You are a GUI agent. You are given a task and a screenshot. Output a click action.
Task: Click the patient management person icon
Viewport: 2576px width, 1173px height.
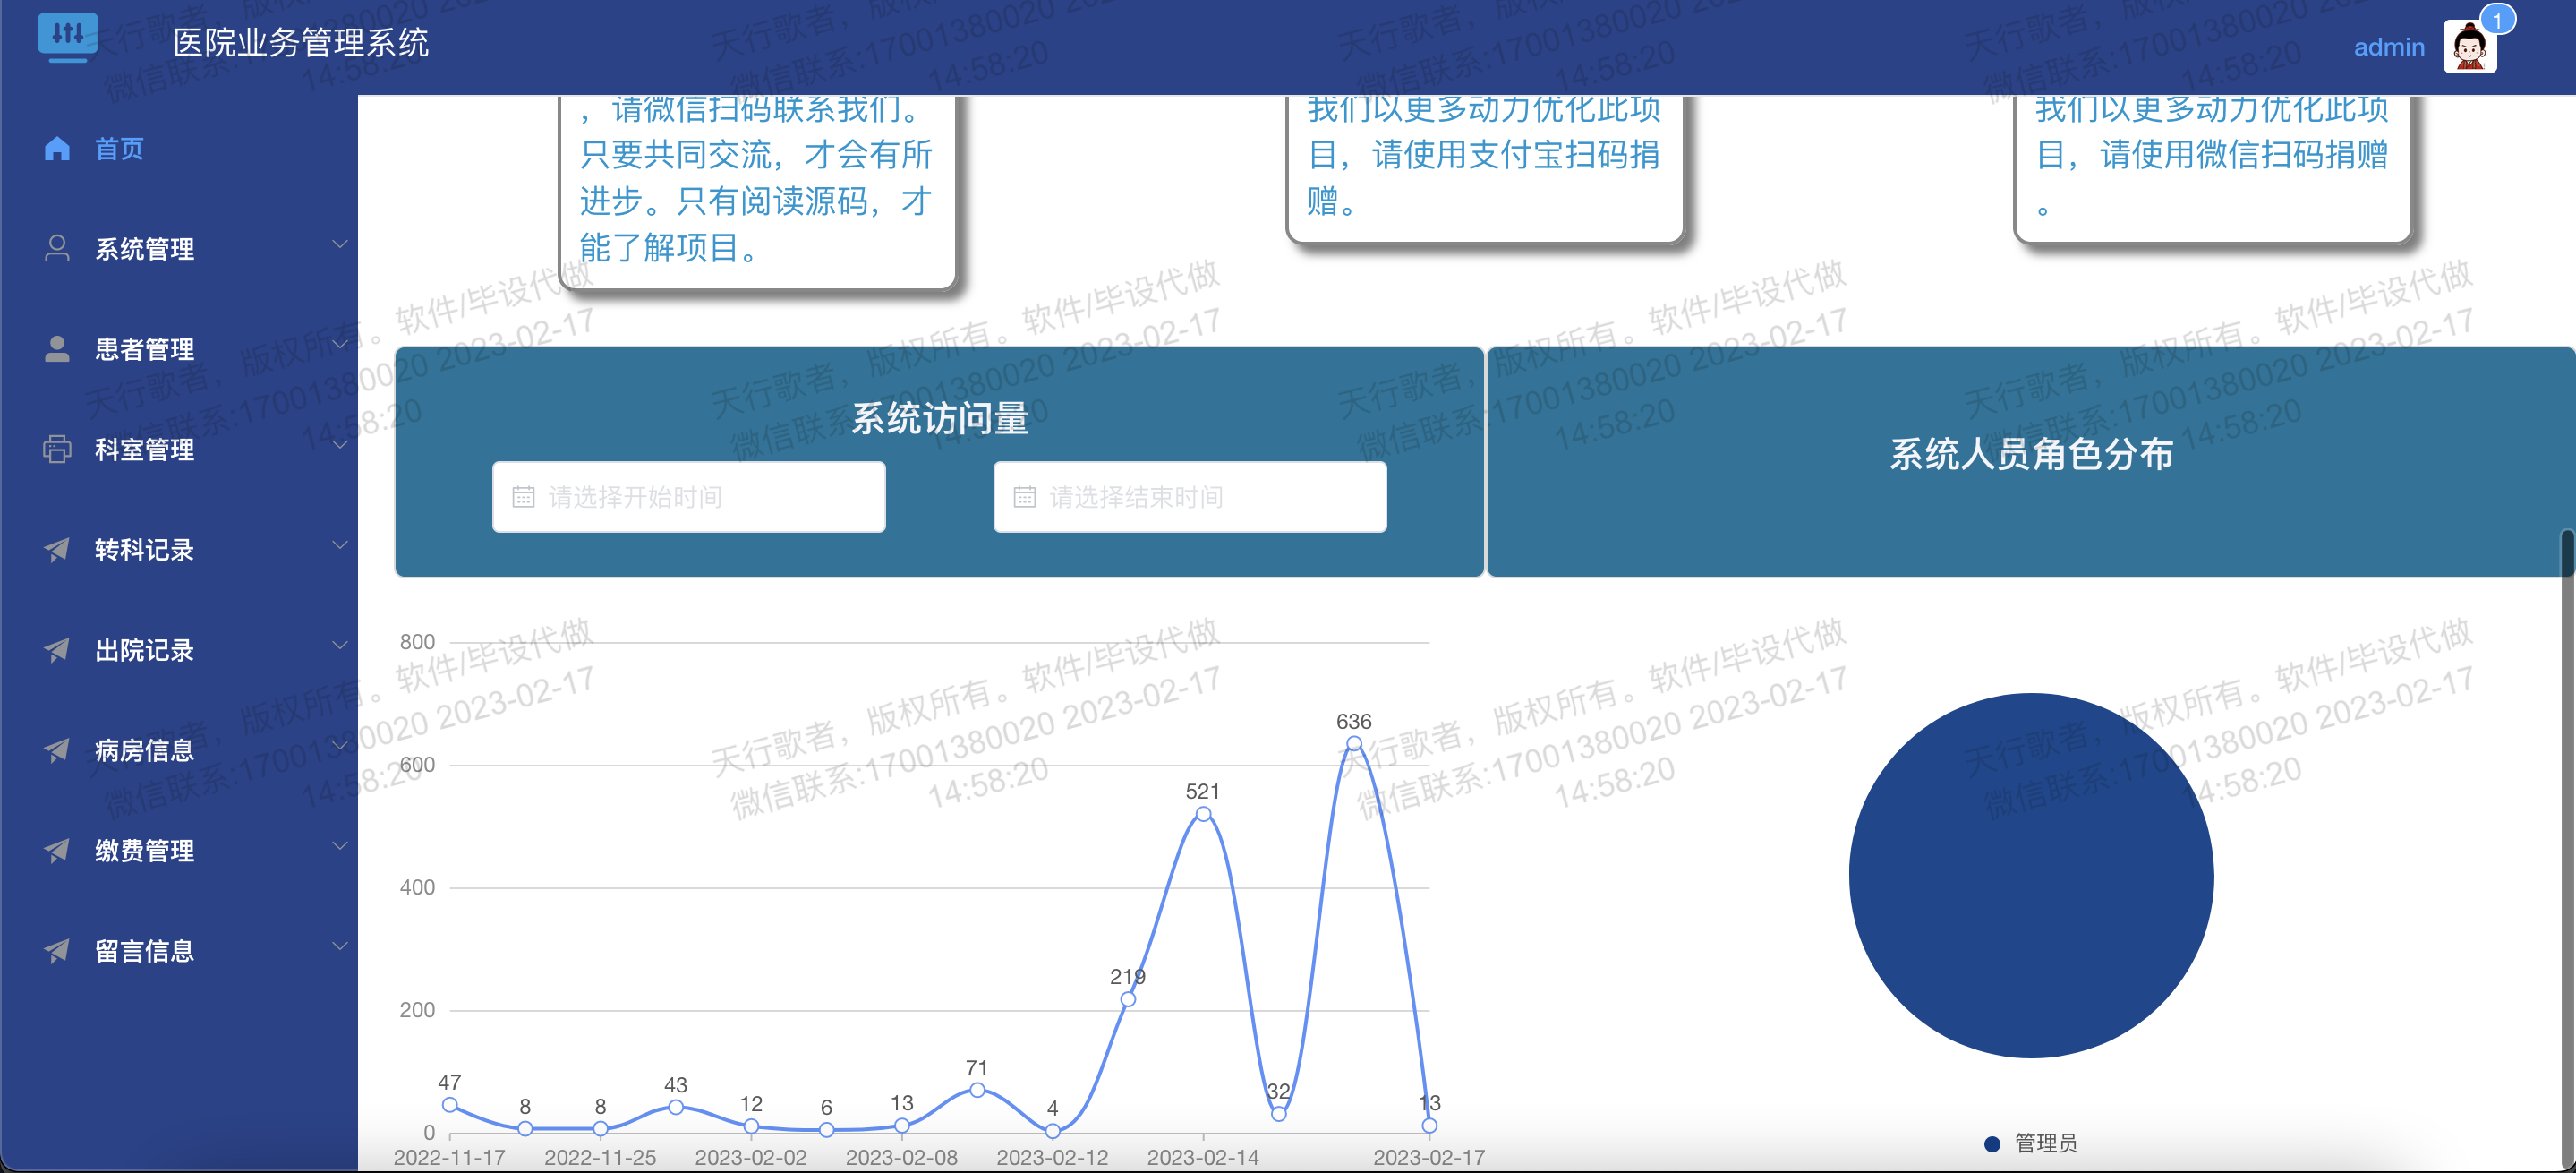(57, 349)
